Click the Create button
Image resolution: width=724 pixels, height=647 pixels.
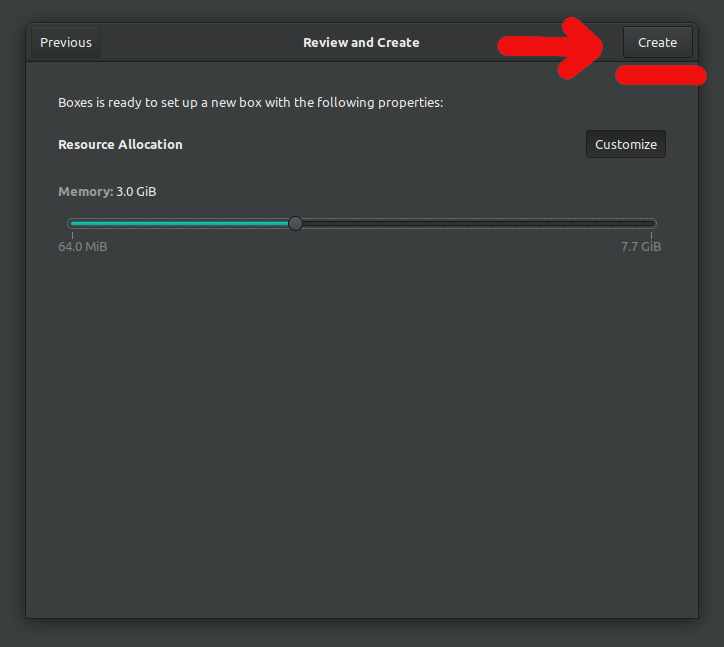[657, 43]
